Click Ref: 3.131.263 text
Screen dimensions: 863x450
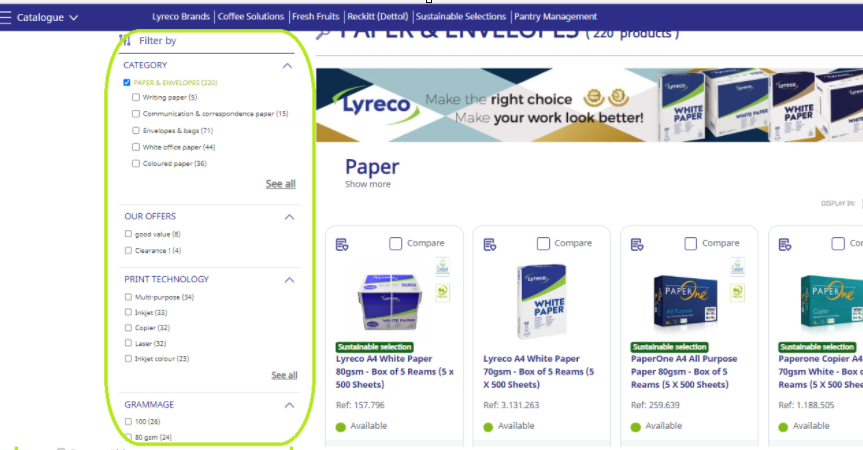511,405
